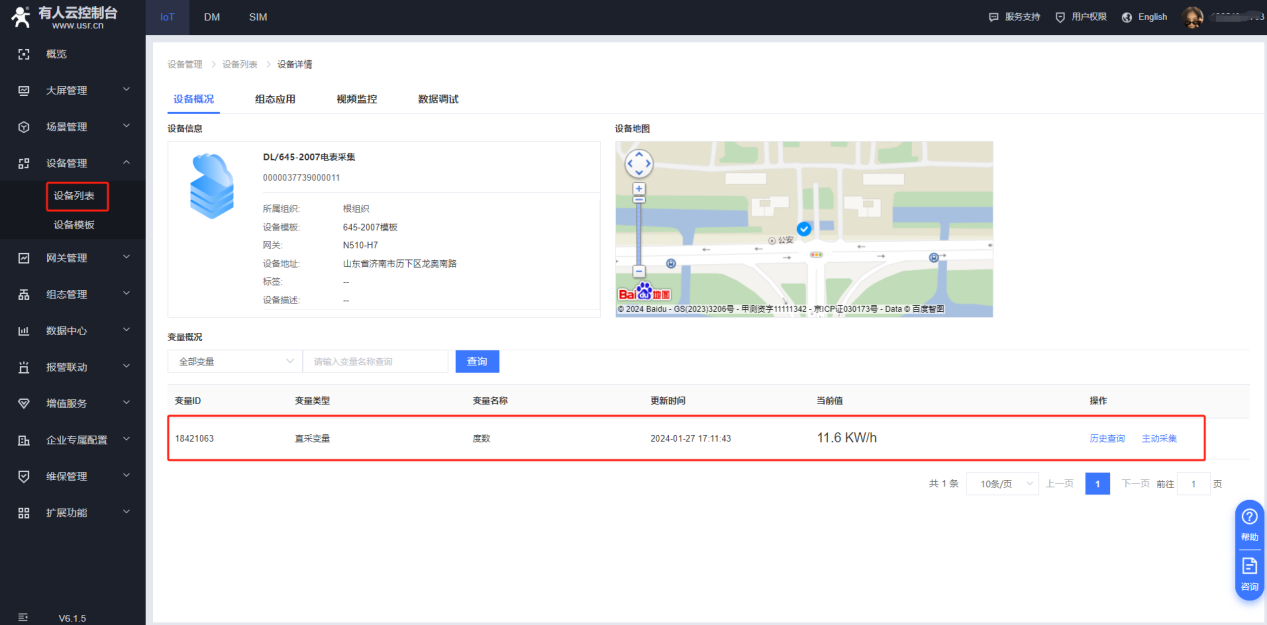Collapse sidebar using bottom-left menu icon
This screenshot has height=625, width=1267.
(x=24, y=617)
